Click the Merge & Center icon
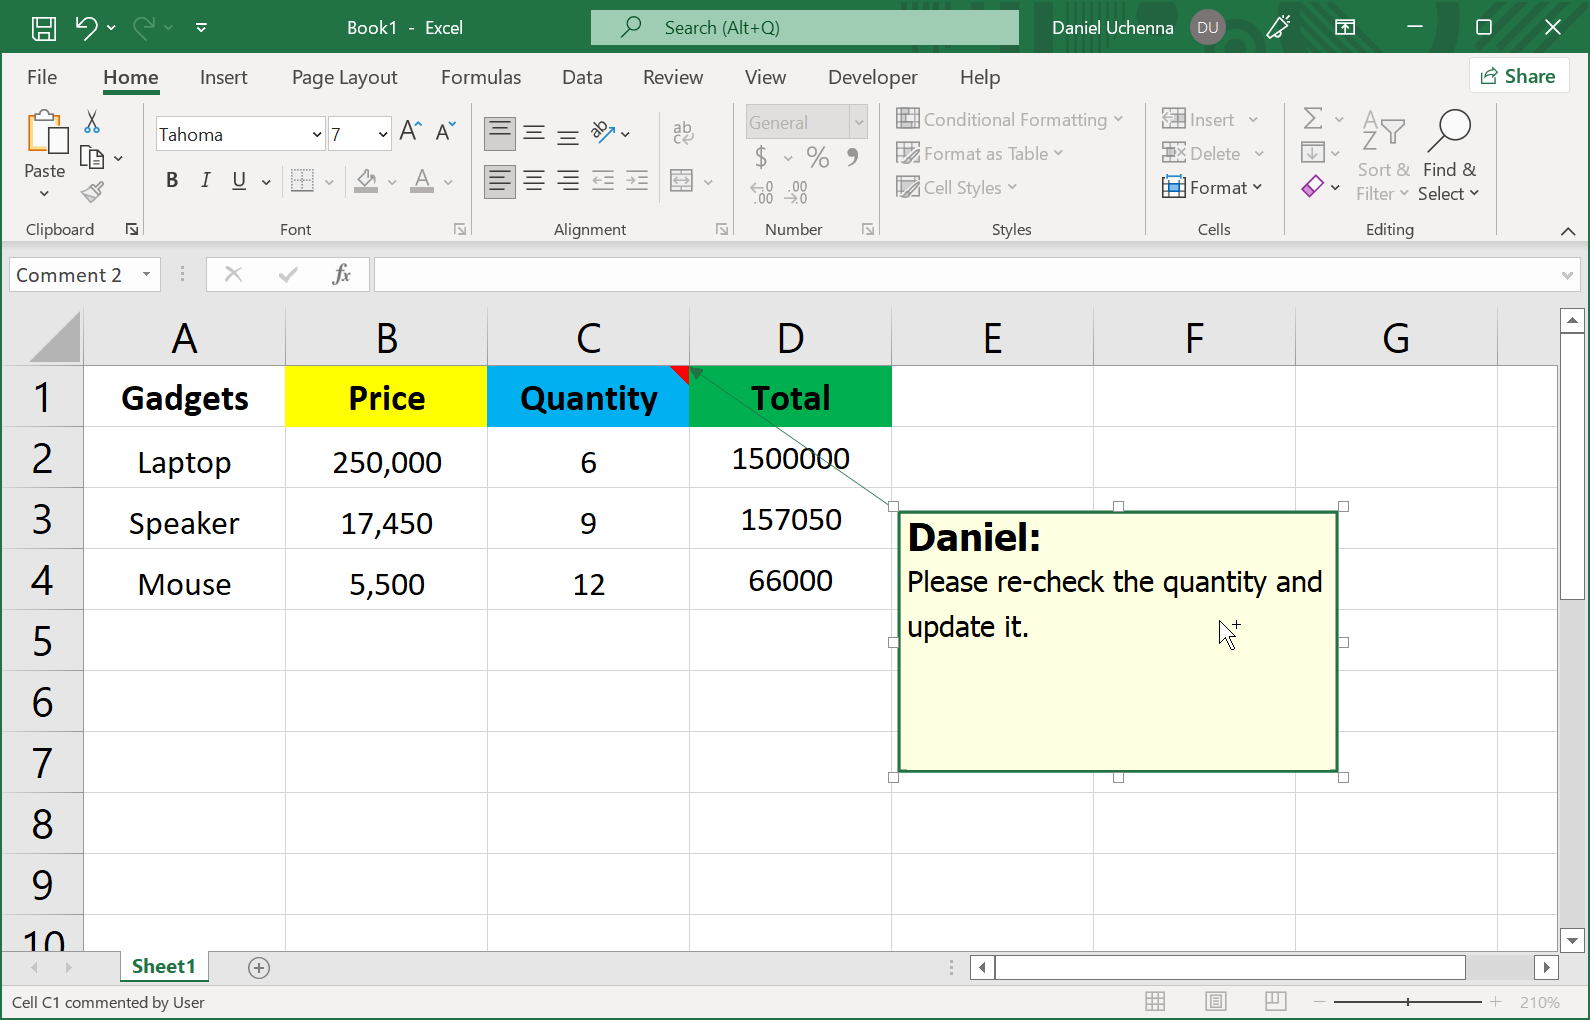1590x1020 pixels. [x=682, y=181]
